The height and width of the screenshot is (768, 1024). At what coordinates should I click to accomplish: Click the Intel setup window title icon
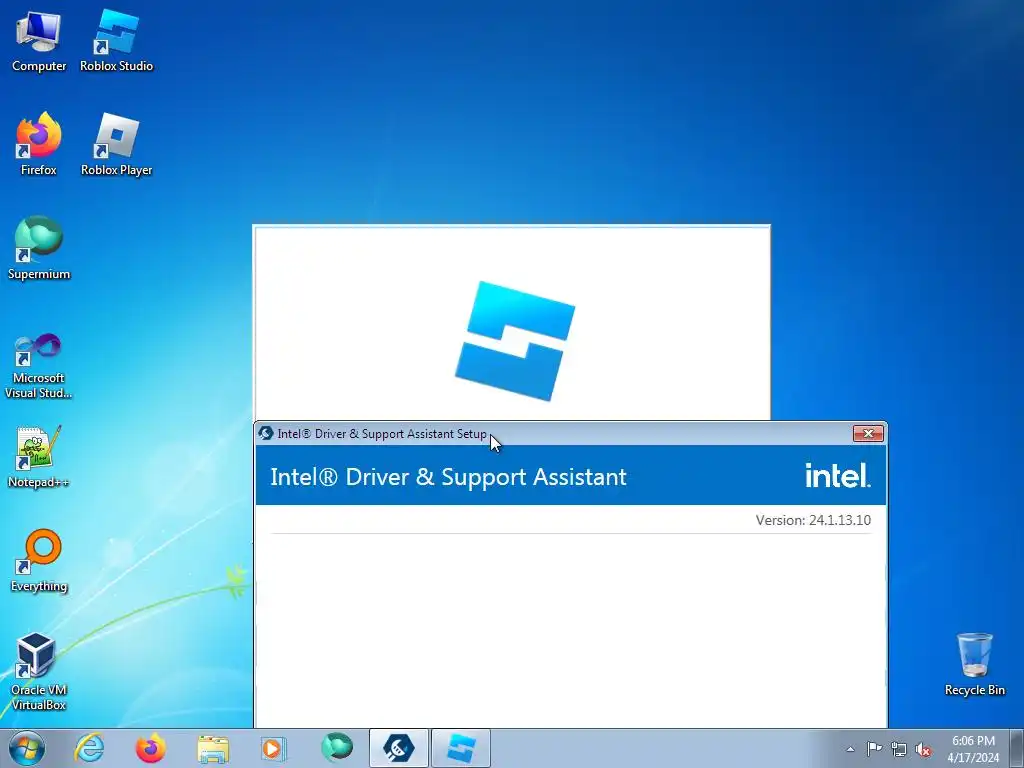tap(266, 433)
